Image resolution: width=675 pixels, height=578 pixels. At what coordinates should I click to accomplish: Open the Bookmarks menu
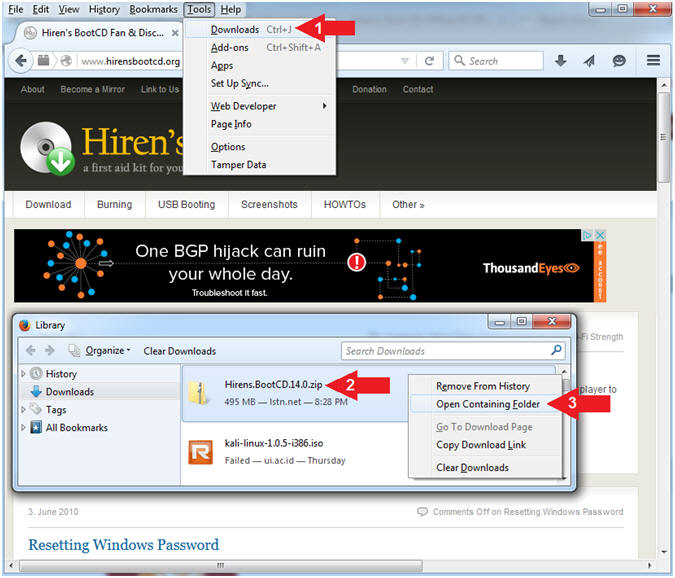153,9
